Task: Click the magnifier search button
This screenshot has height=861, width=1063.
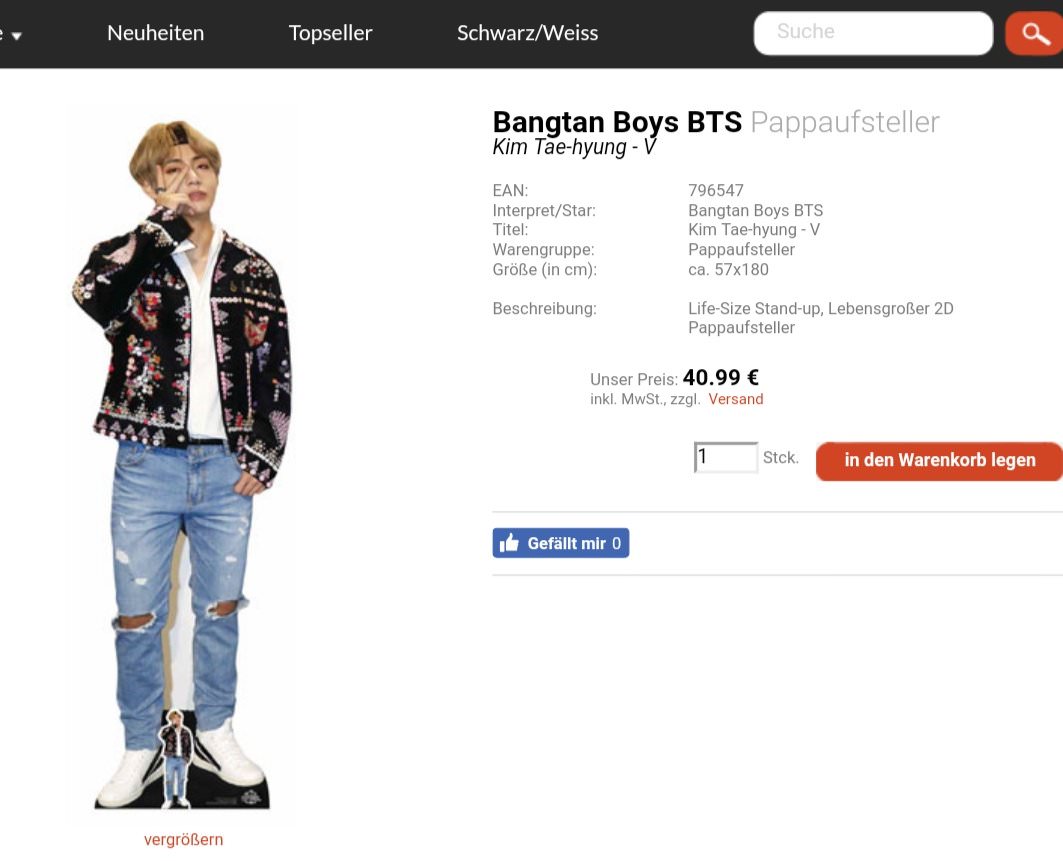Action: pyautogui.click(x=1035, y=35)
